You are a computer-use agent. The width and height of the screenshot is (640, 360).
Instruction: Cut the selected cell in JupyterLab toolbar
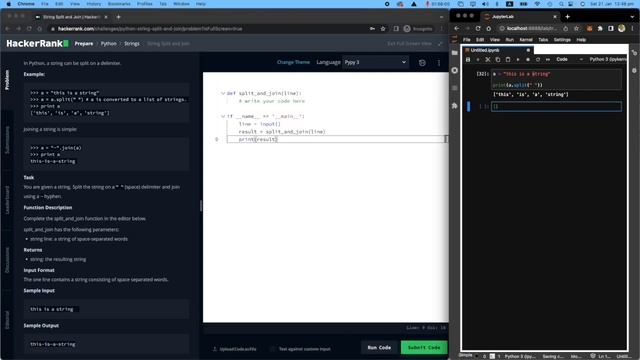click(488, 60)
